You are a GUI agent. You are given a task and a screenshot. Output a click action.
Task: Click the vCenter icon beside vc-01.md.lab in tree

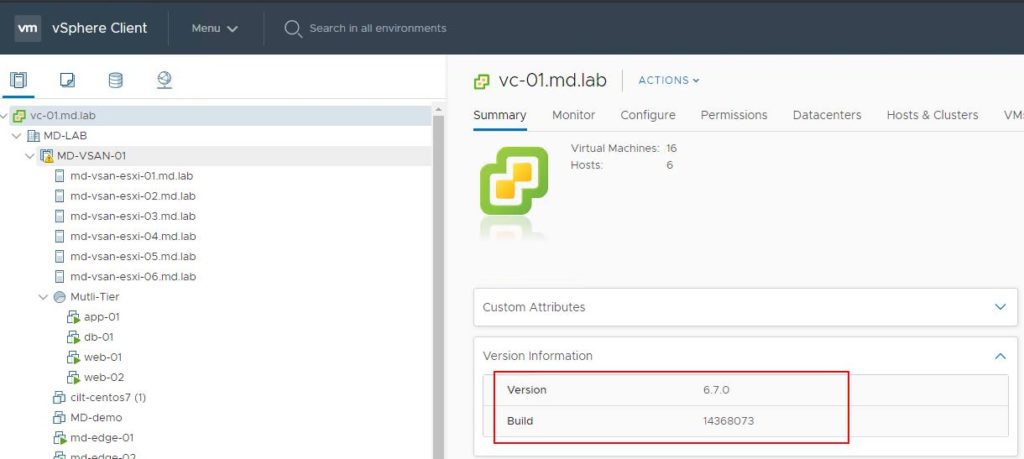tap(20, 116)
